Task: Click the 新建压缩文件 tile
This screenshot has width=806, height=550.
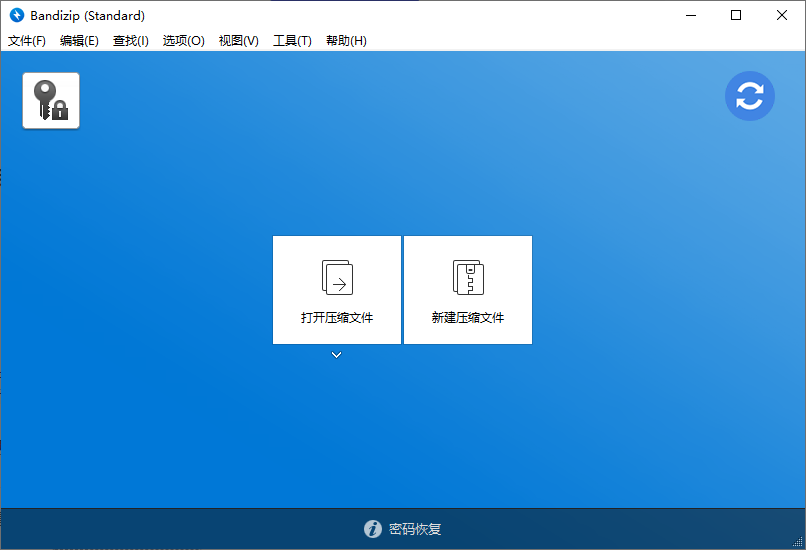Action: click(468, 290)
